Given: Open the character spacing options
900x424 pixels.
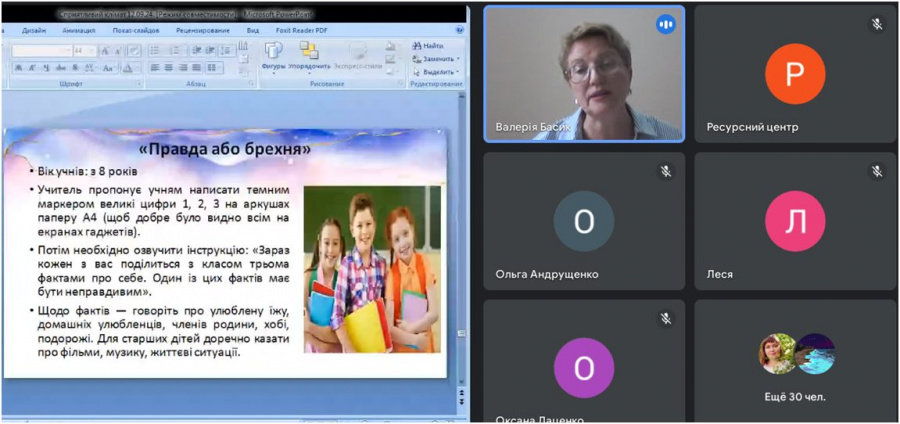Looking at the screenshot, I should [x=90, y=68].
